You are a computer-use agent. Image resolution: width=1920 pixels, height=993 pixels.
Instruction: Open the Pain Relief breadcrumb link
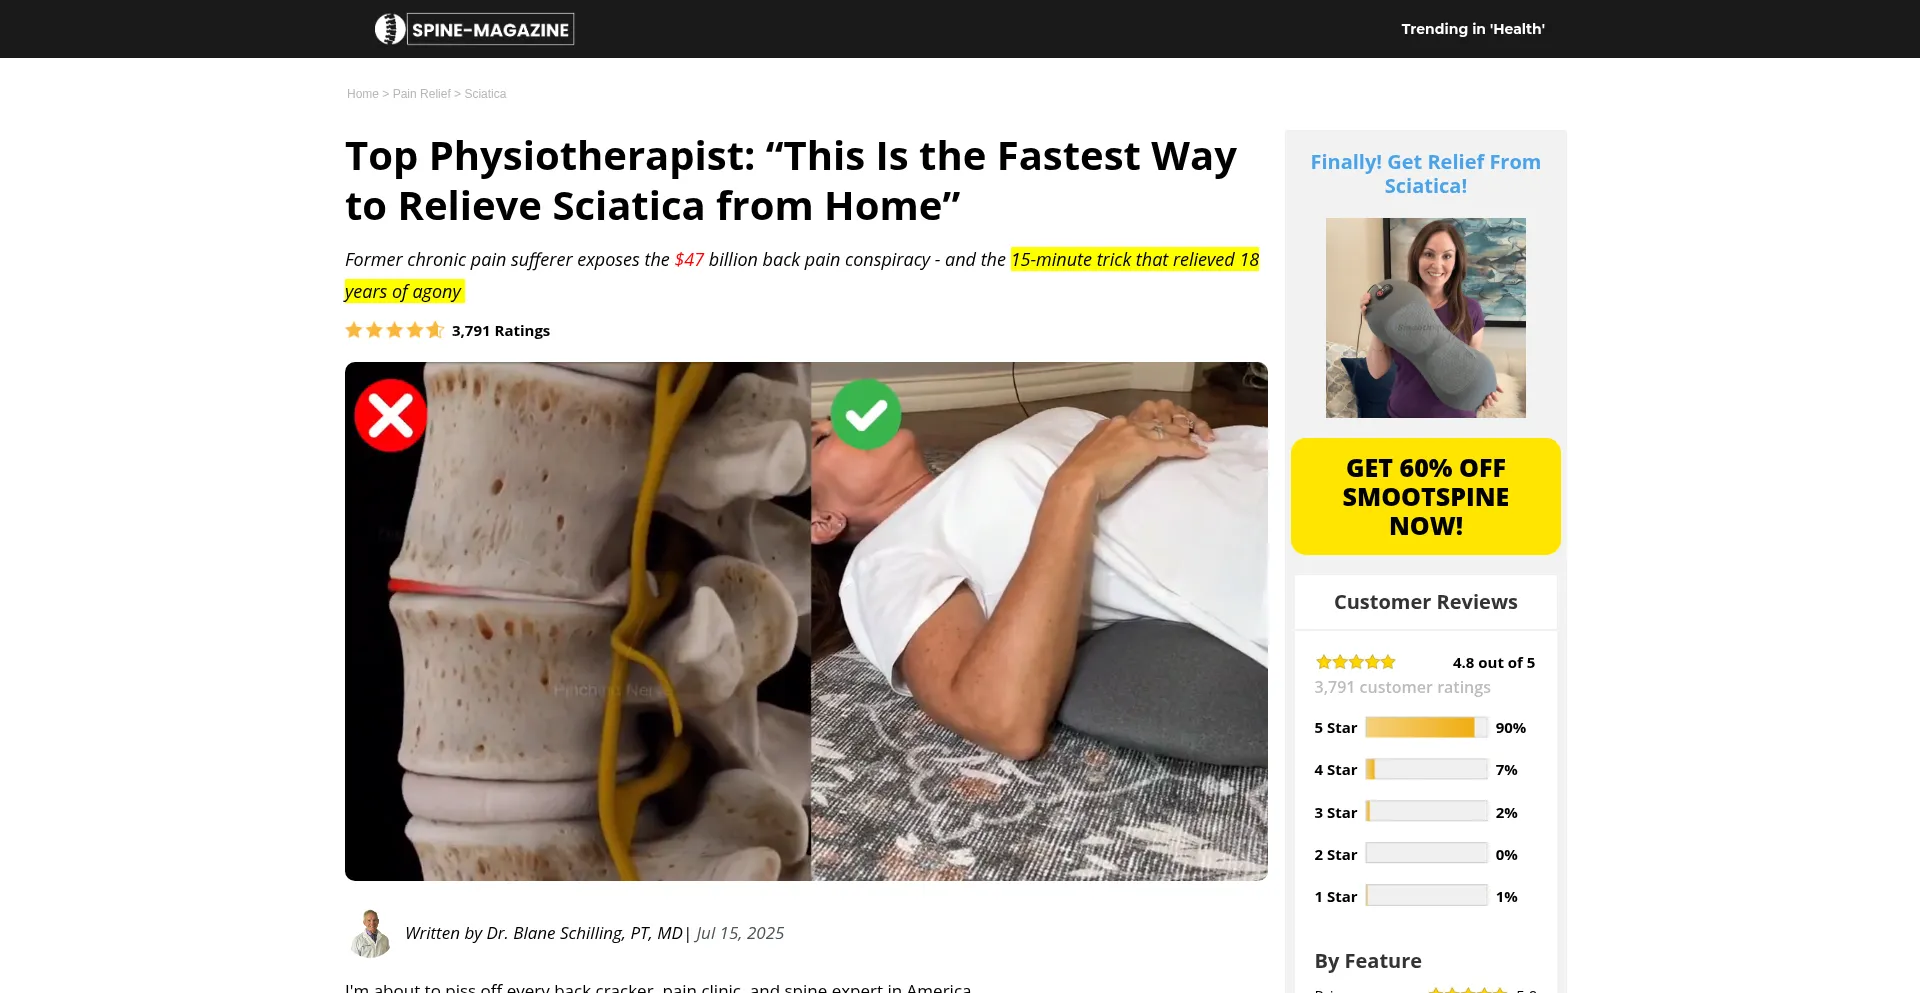click(421, 94)
